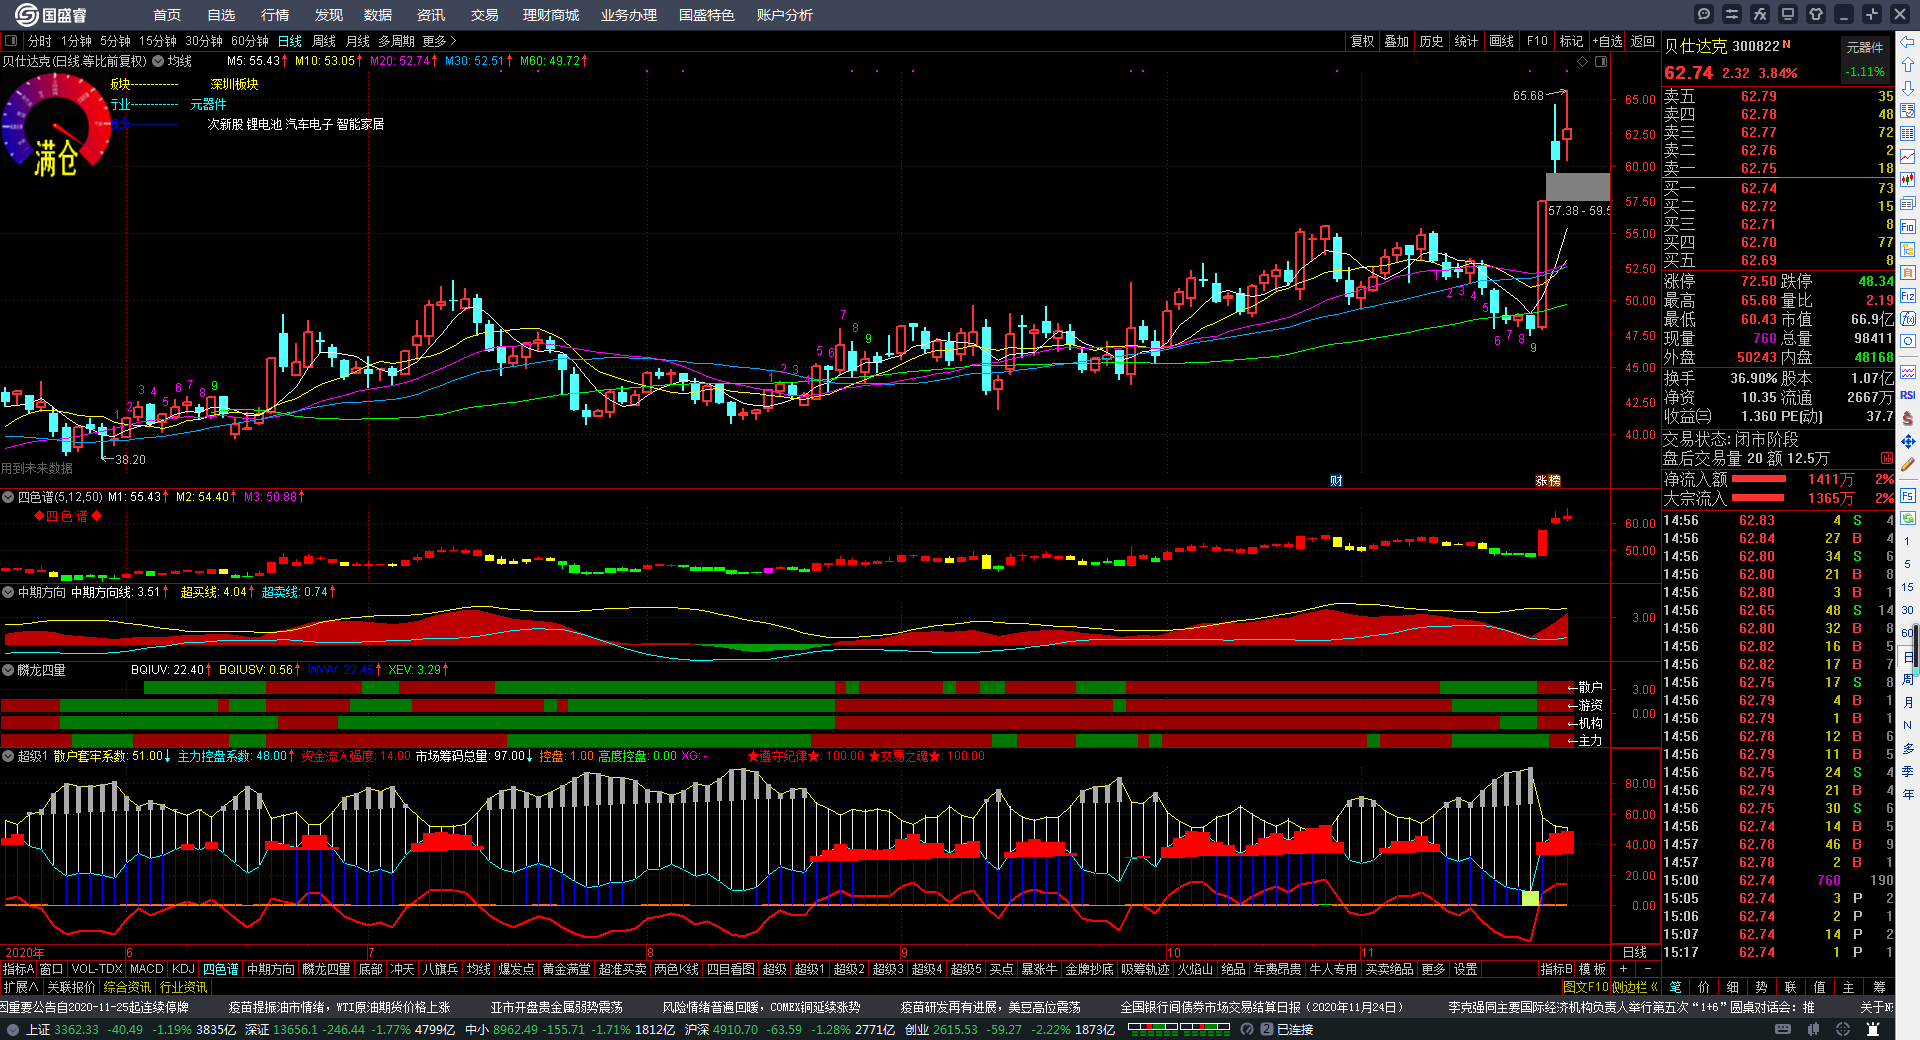Click the 画线 drawing button

(1501, 41)
